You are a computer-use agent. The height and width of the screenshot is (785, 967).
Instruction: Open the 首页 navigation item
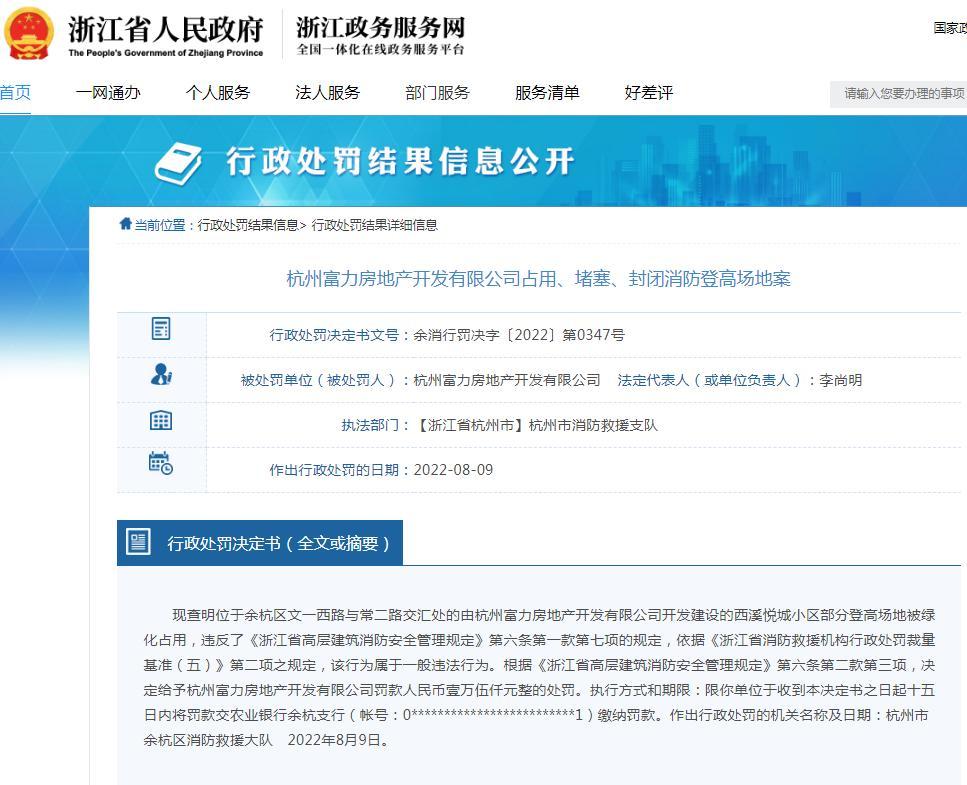click(15, 93)
